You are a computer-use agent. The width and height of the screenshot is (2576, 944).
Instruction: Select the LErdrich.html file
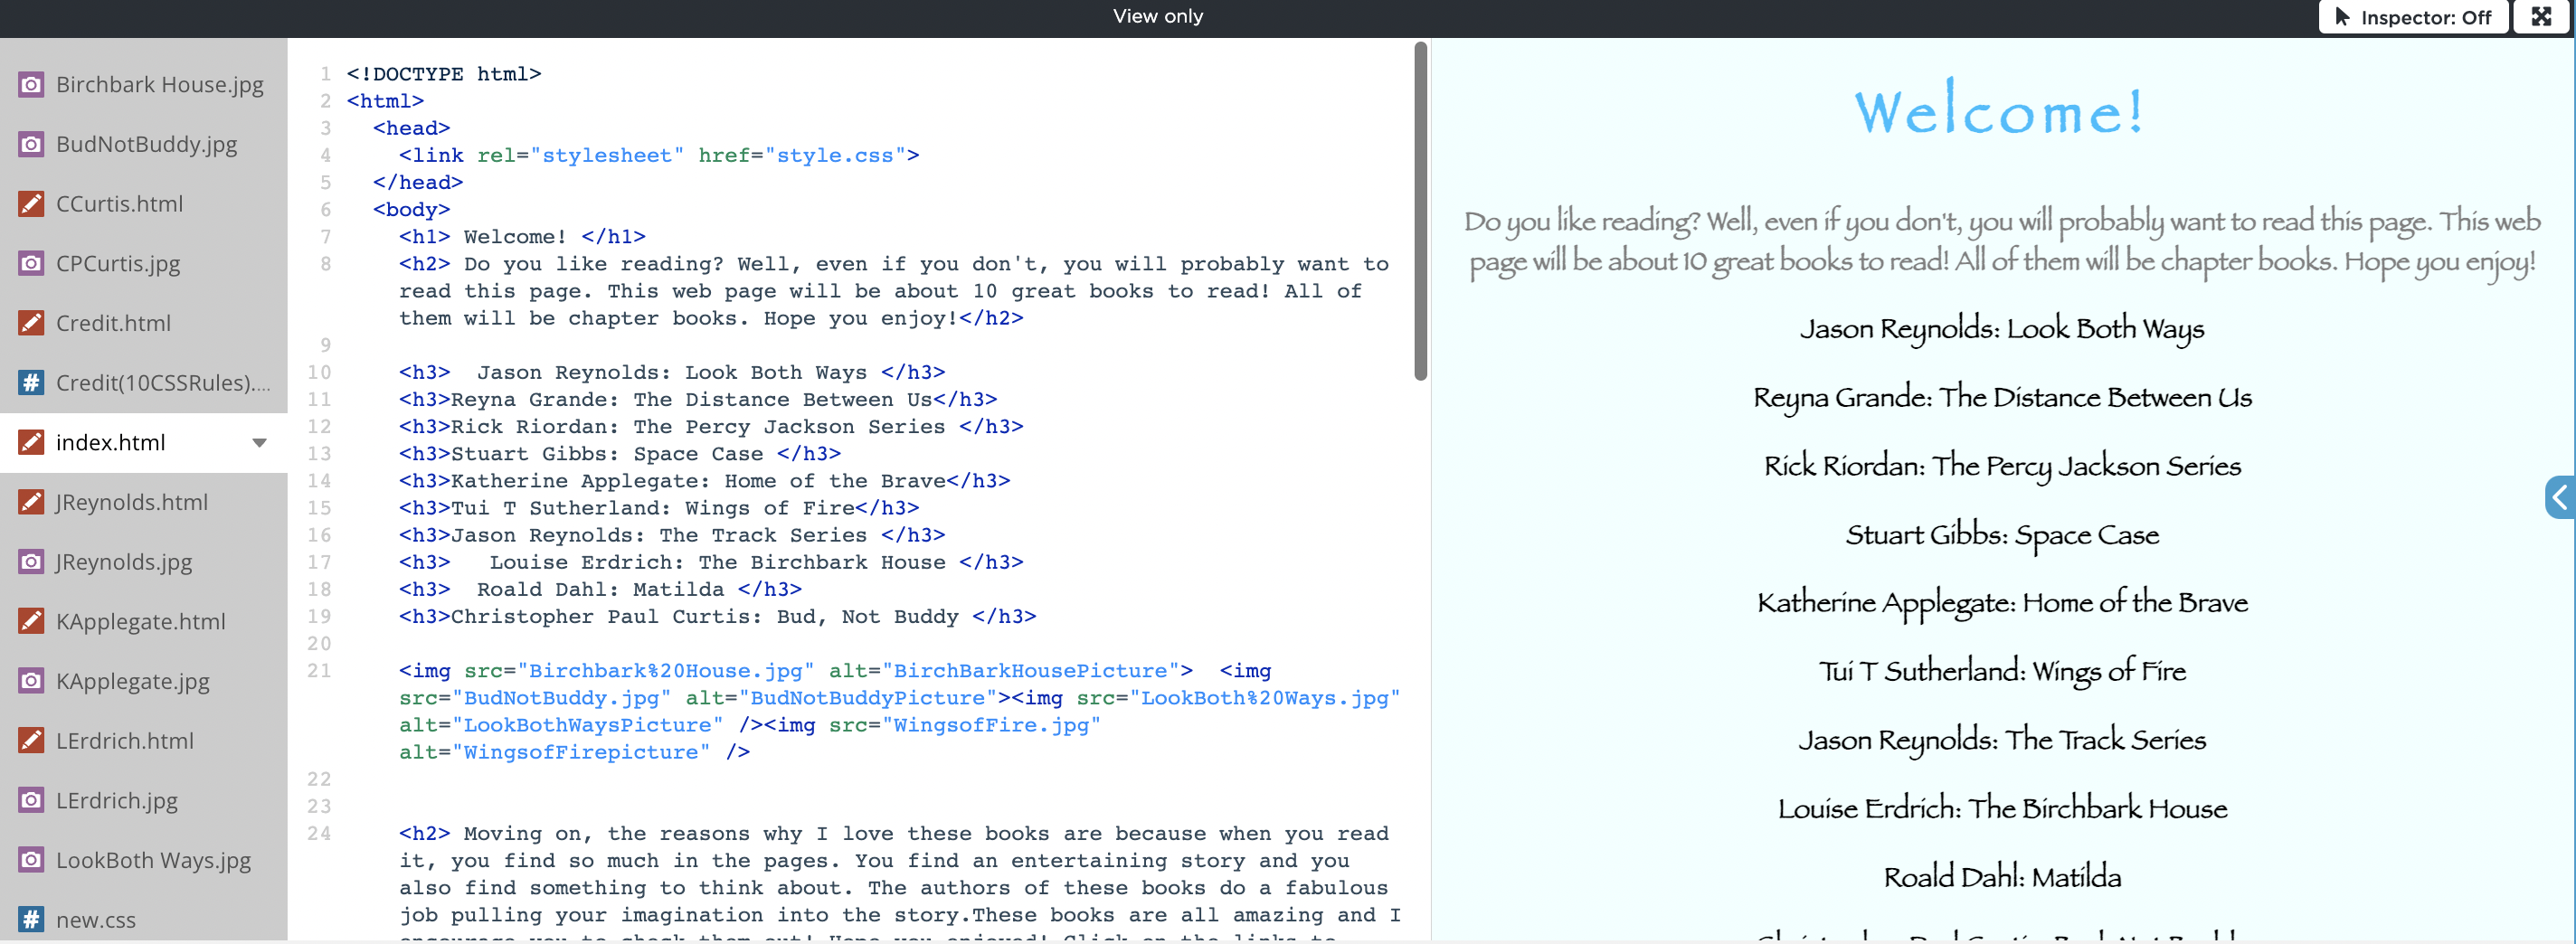[x=125, y=741]
